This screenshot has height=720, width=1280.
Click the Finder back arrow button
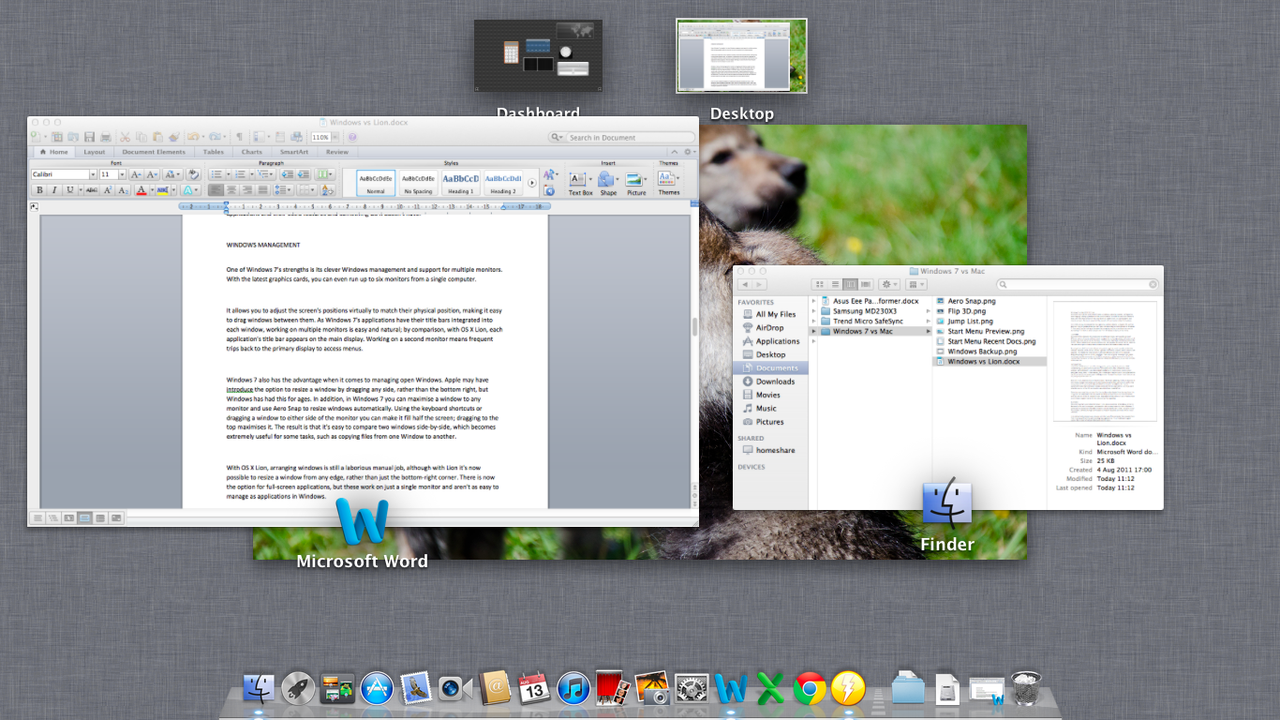pyautogui.click(x=745, y=284)
